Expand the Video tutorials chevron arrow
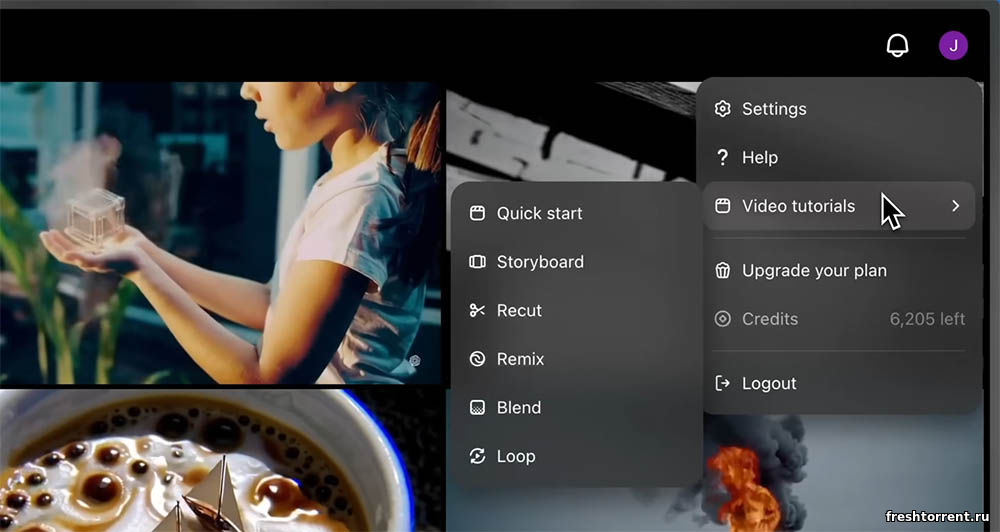1000x532 pixels. pyautogui.click(x=955, y=206)
